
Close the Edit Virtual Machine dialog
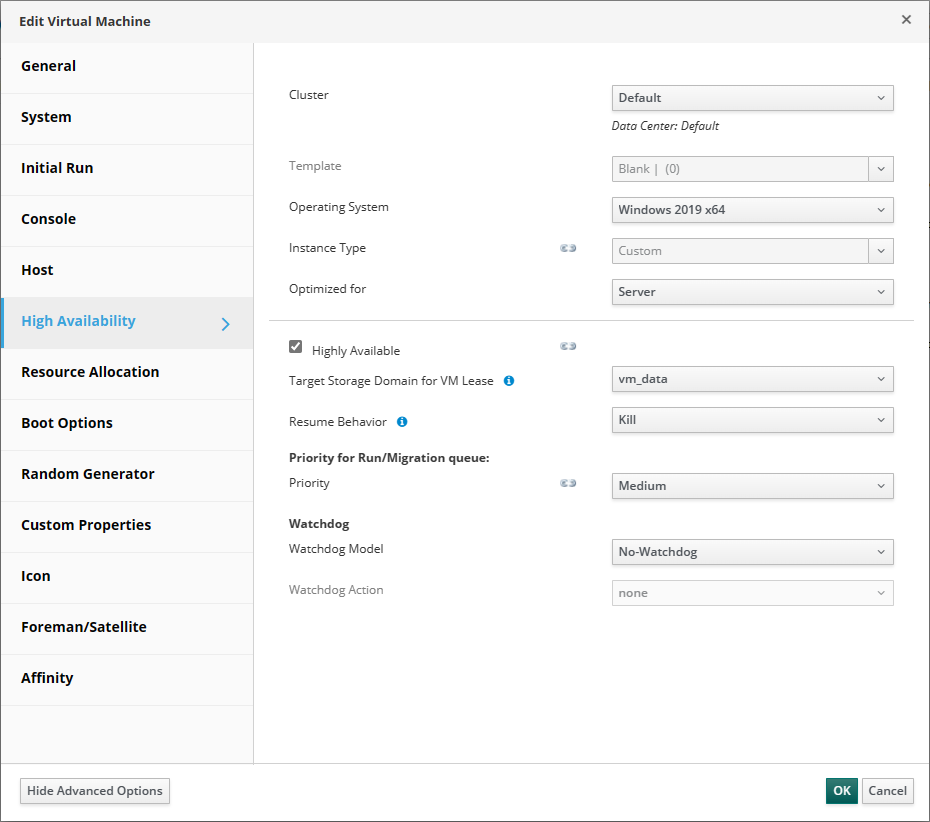(906, 20)
